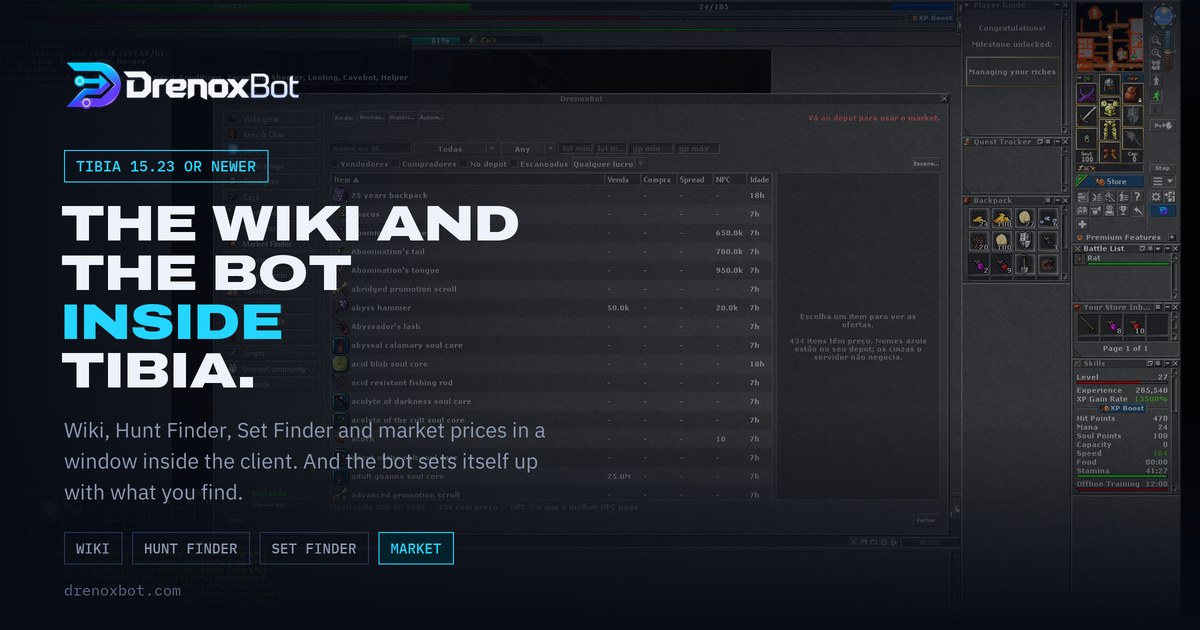Click the minimap zoom in magnifier
Screen dimensions: 1200x630
[x=1156, y=53]
